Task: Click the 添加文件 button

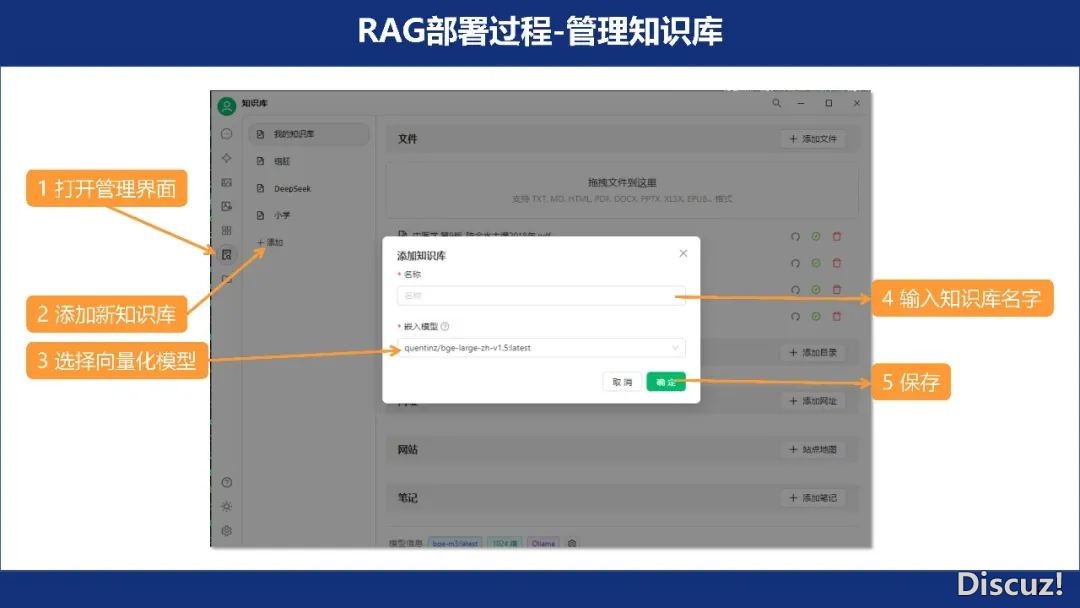Action: click(x=813, y=139)
